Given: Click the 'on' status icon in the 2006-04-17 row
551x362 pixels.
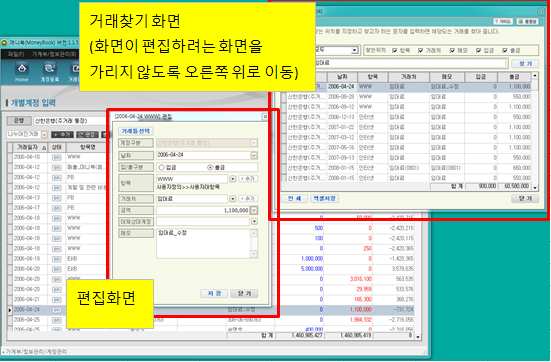Looking at the screenshot, I should click(x=57, y=208).
